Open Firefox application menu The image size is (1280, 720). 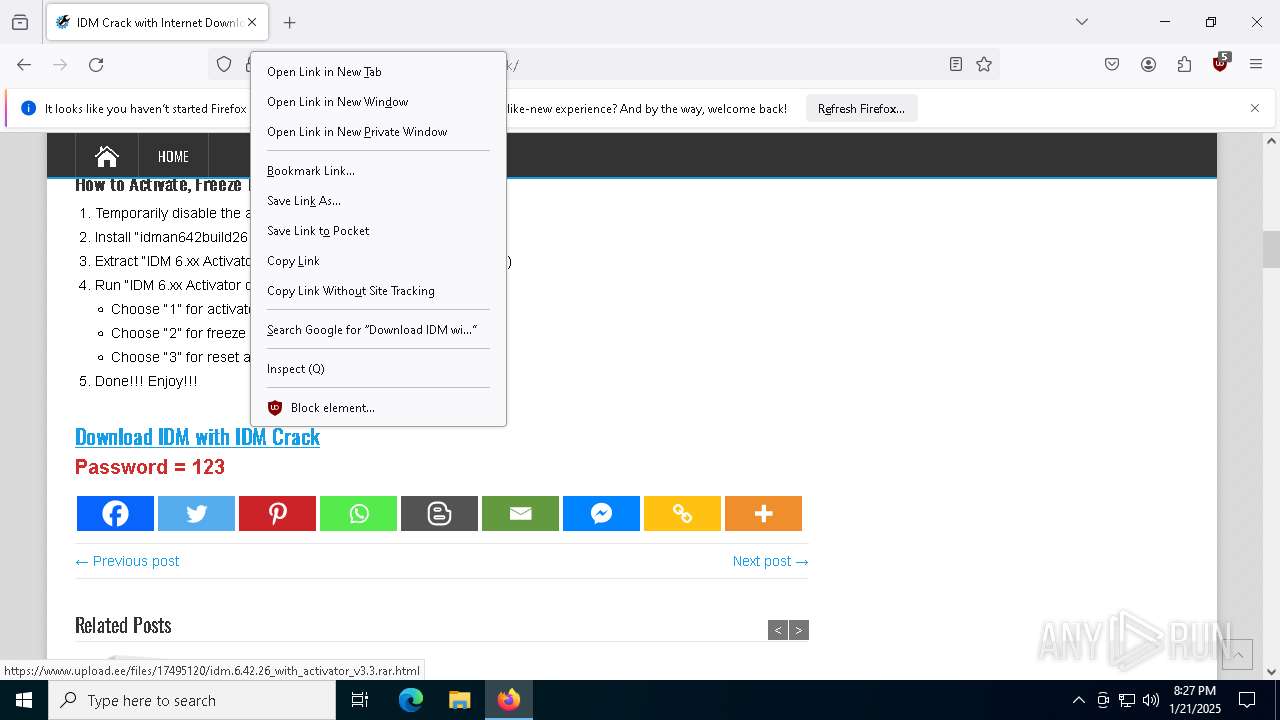coord(1256,64)
